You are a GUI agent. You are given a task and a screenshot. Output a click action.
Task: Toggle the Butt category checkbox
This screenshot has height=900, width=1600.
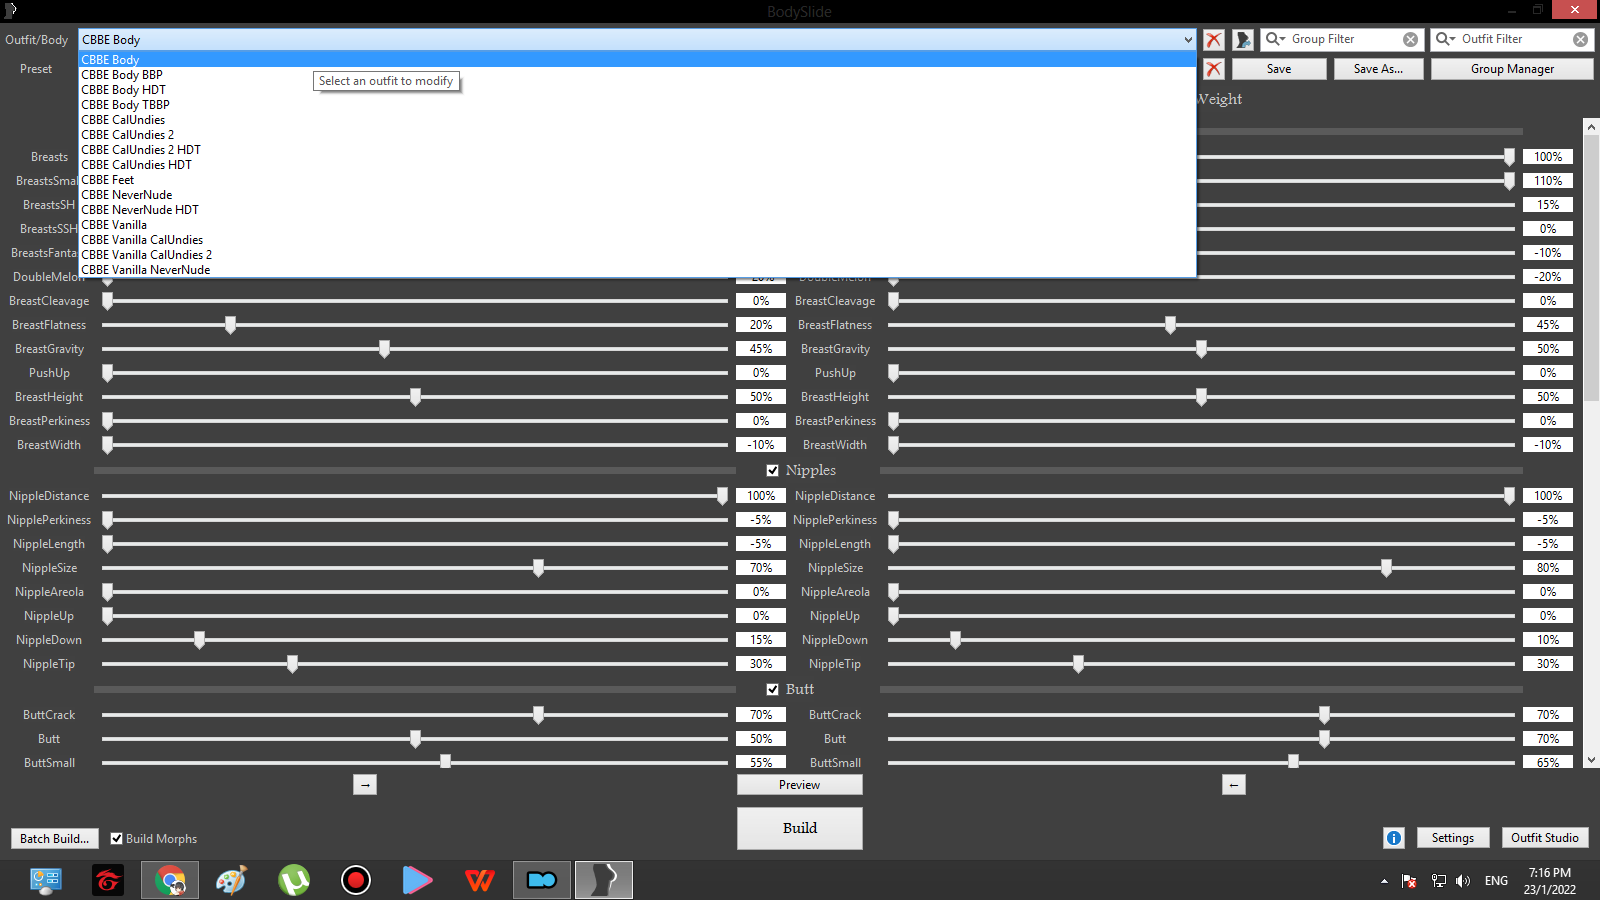click(772, 689)
